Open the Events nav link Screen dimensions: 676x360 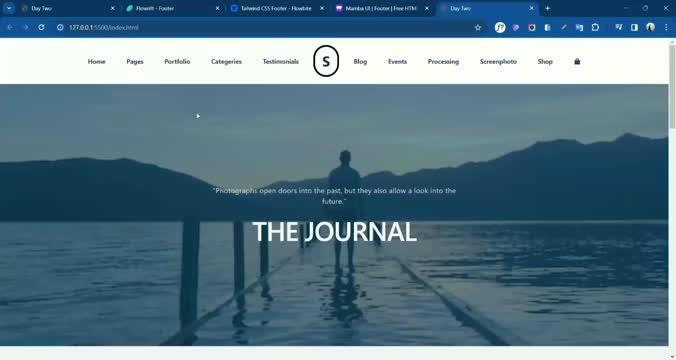[397, 62]
